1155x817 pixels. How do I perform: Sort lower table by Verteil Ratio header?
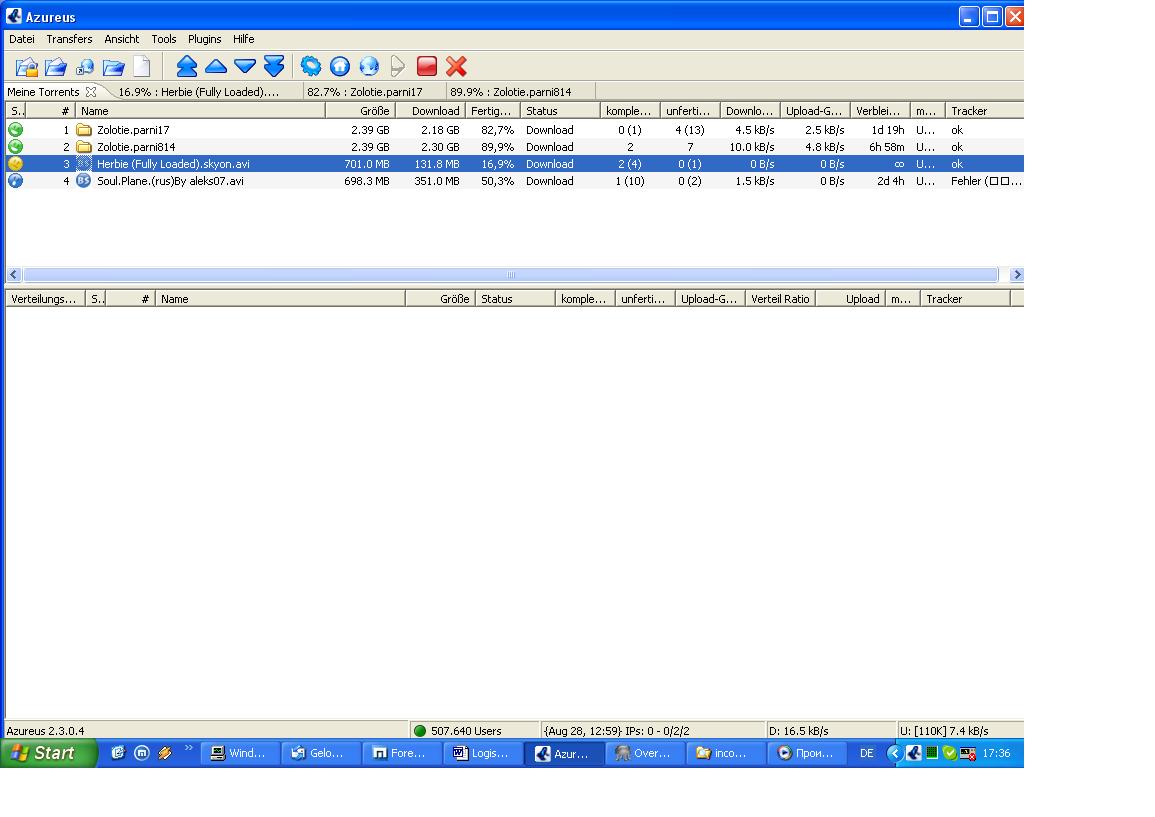(x=780, y=298)
